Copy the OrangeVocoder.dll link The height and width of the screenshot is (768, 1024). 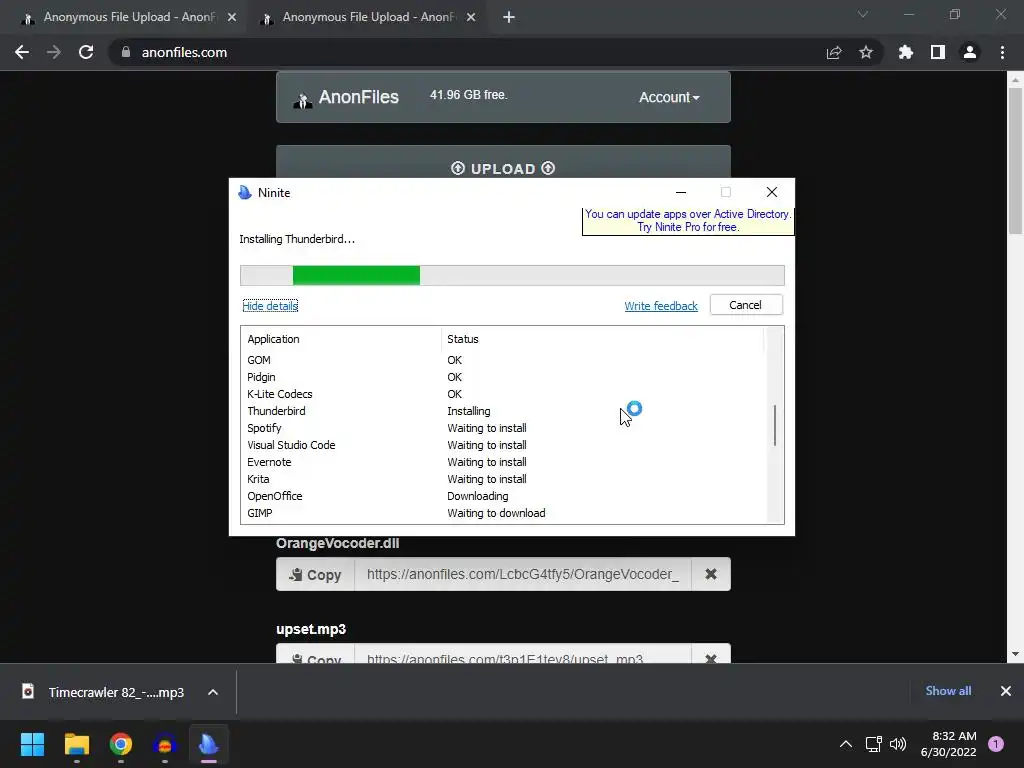click(315, 575)
